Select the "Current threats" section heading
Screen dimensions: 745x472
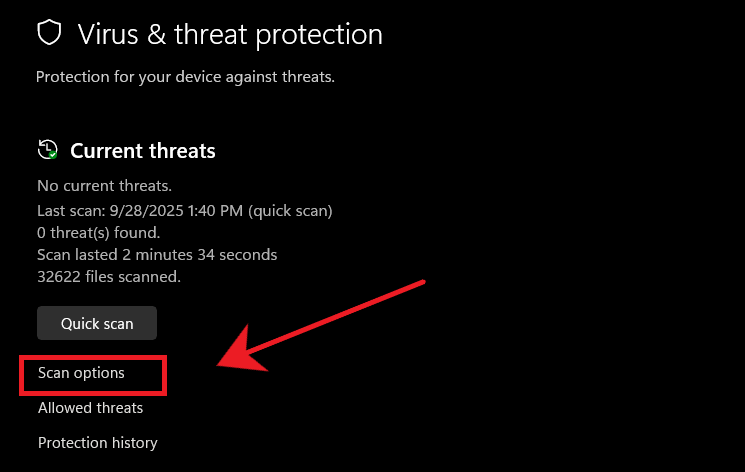point(143,151)
